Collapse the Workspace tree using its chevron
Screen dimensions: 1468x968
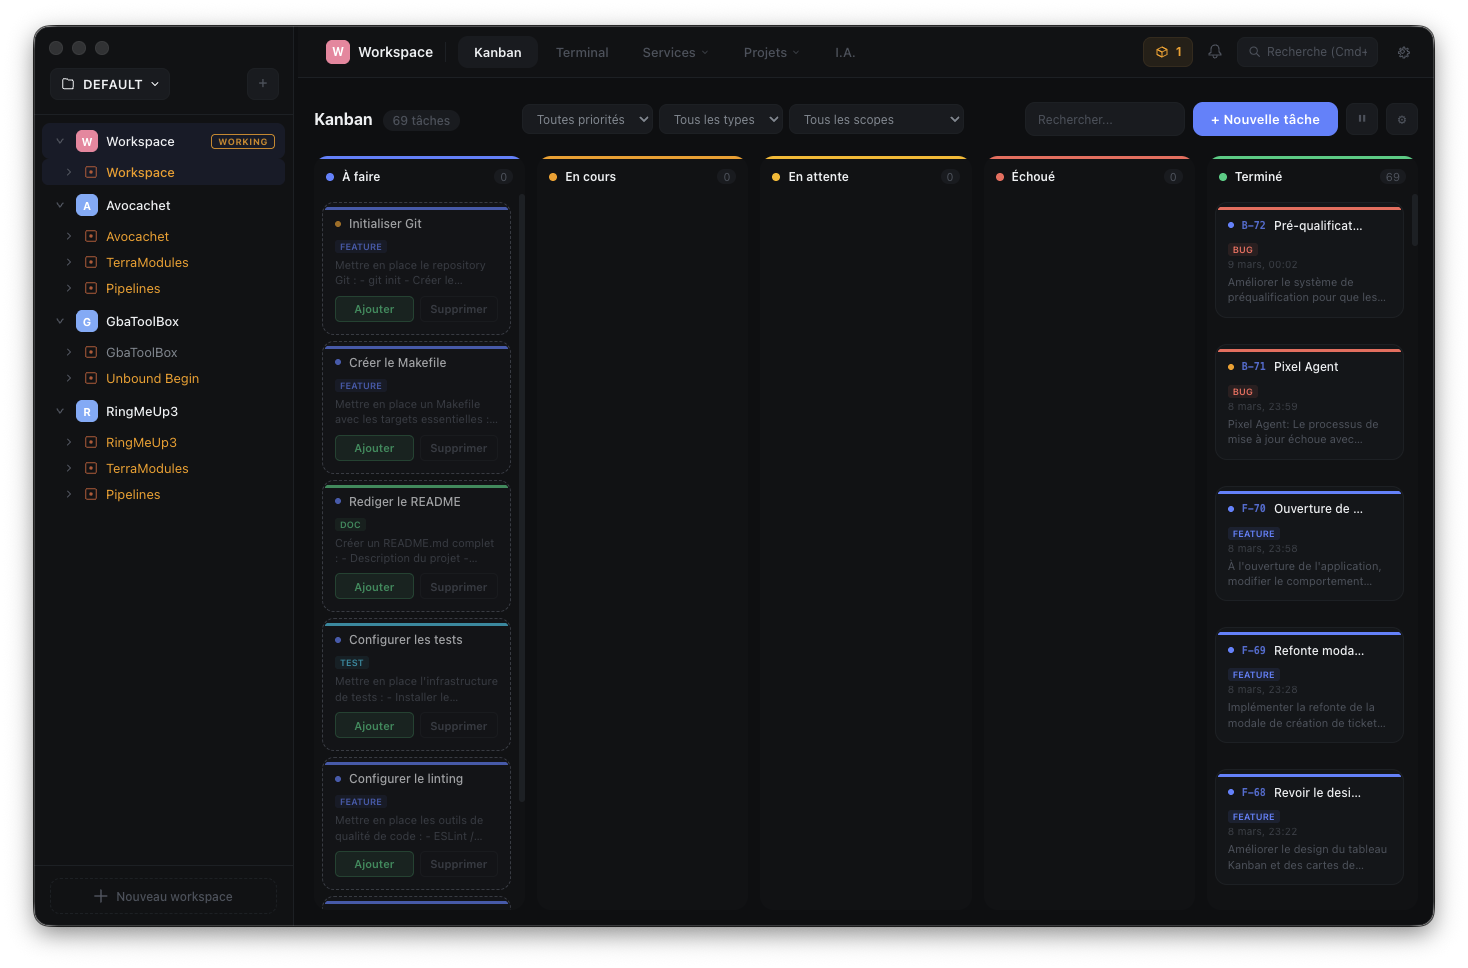coord(60,141)
